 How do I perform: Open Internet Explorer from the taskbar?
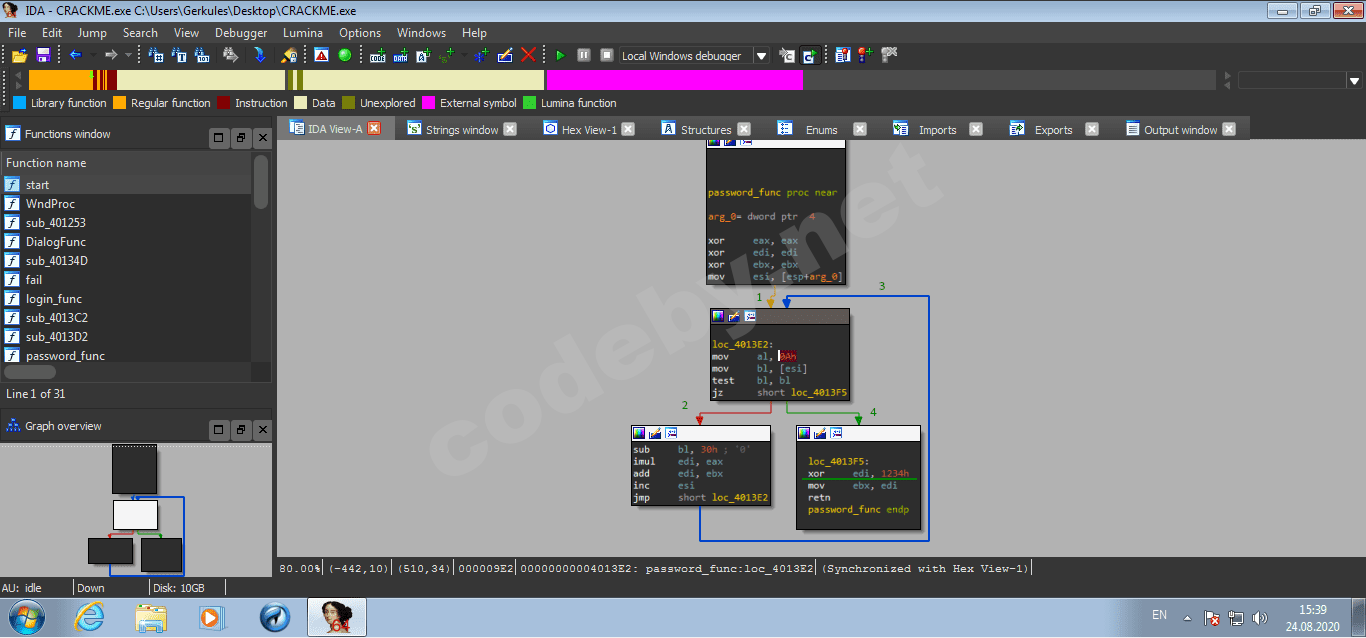[x=88, y=618]
